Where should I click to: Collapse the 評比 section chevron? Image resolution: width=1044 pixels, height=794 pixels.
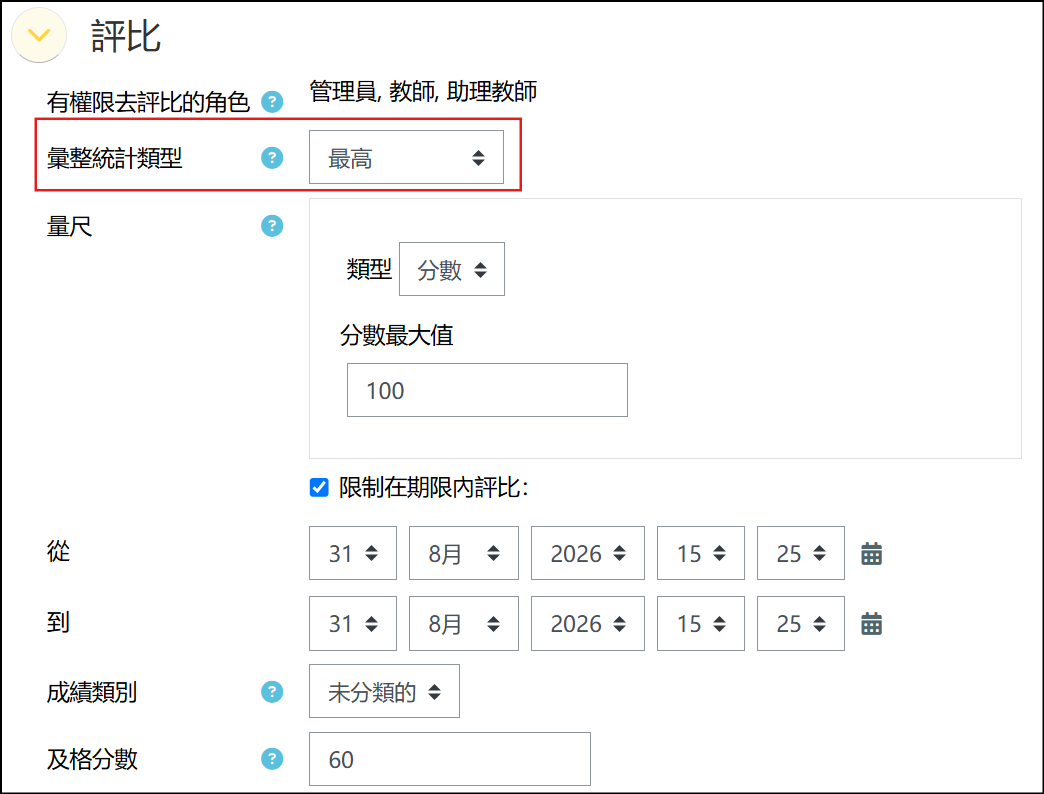tap(39, 35)
